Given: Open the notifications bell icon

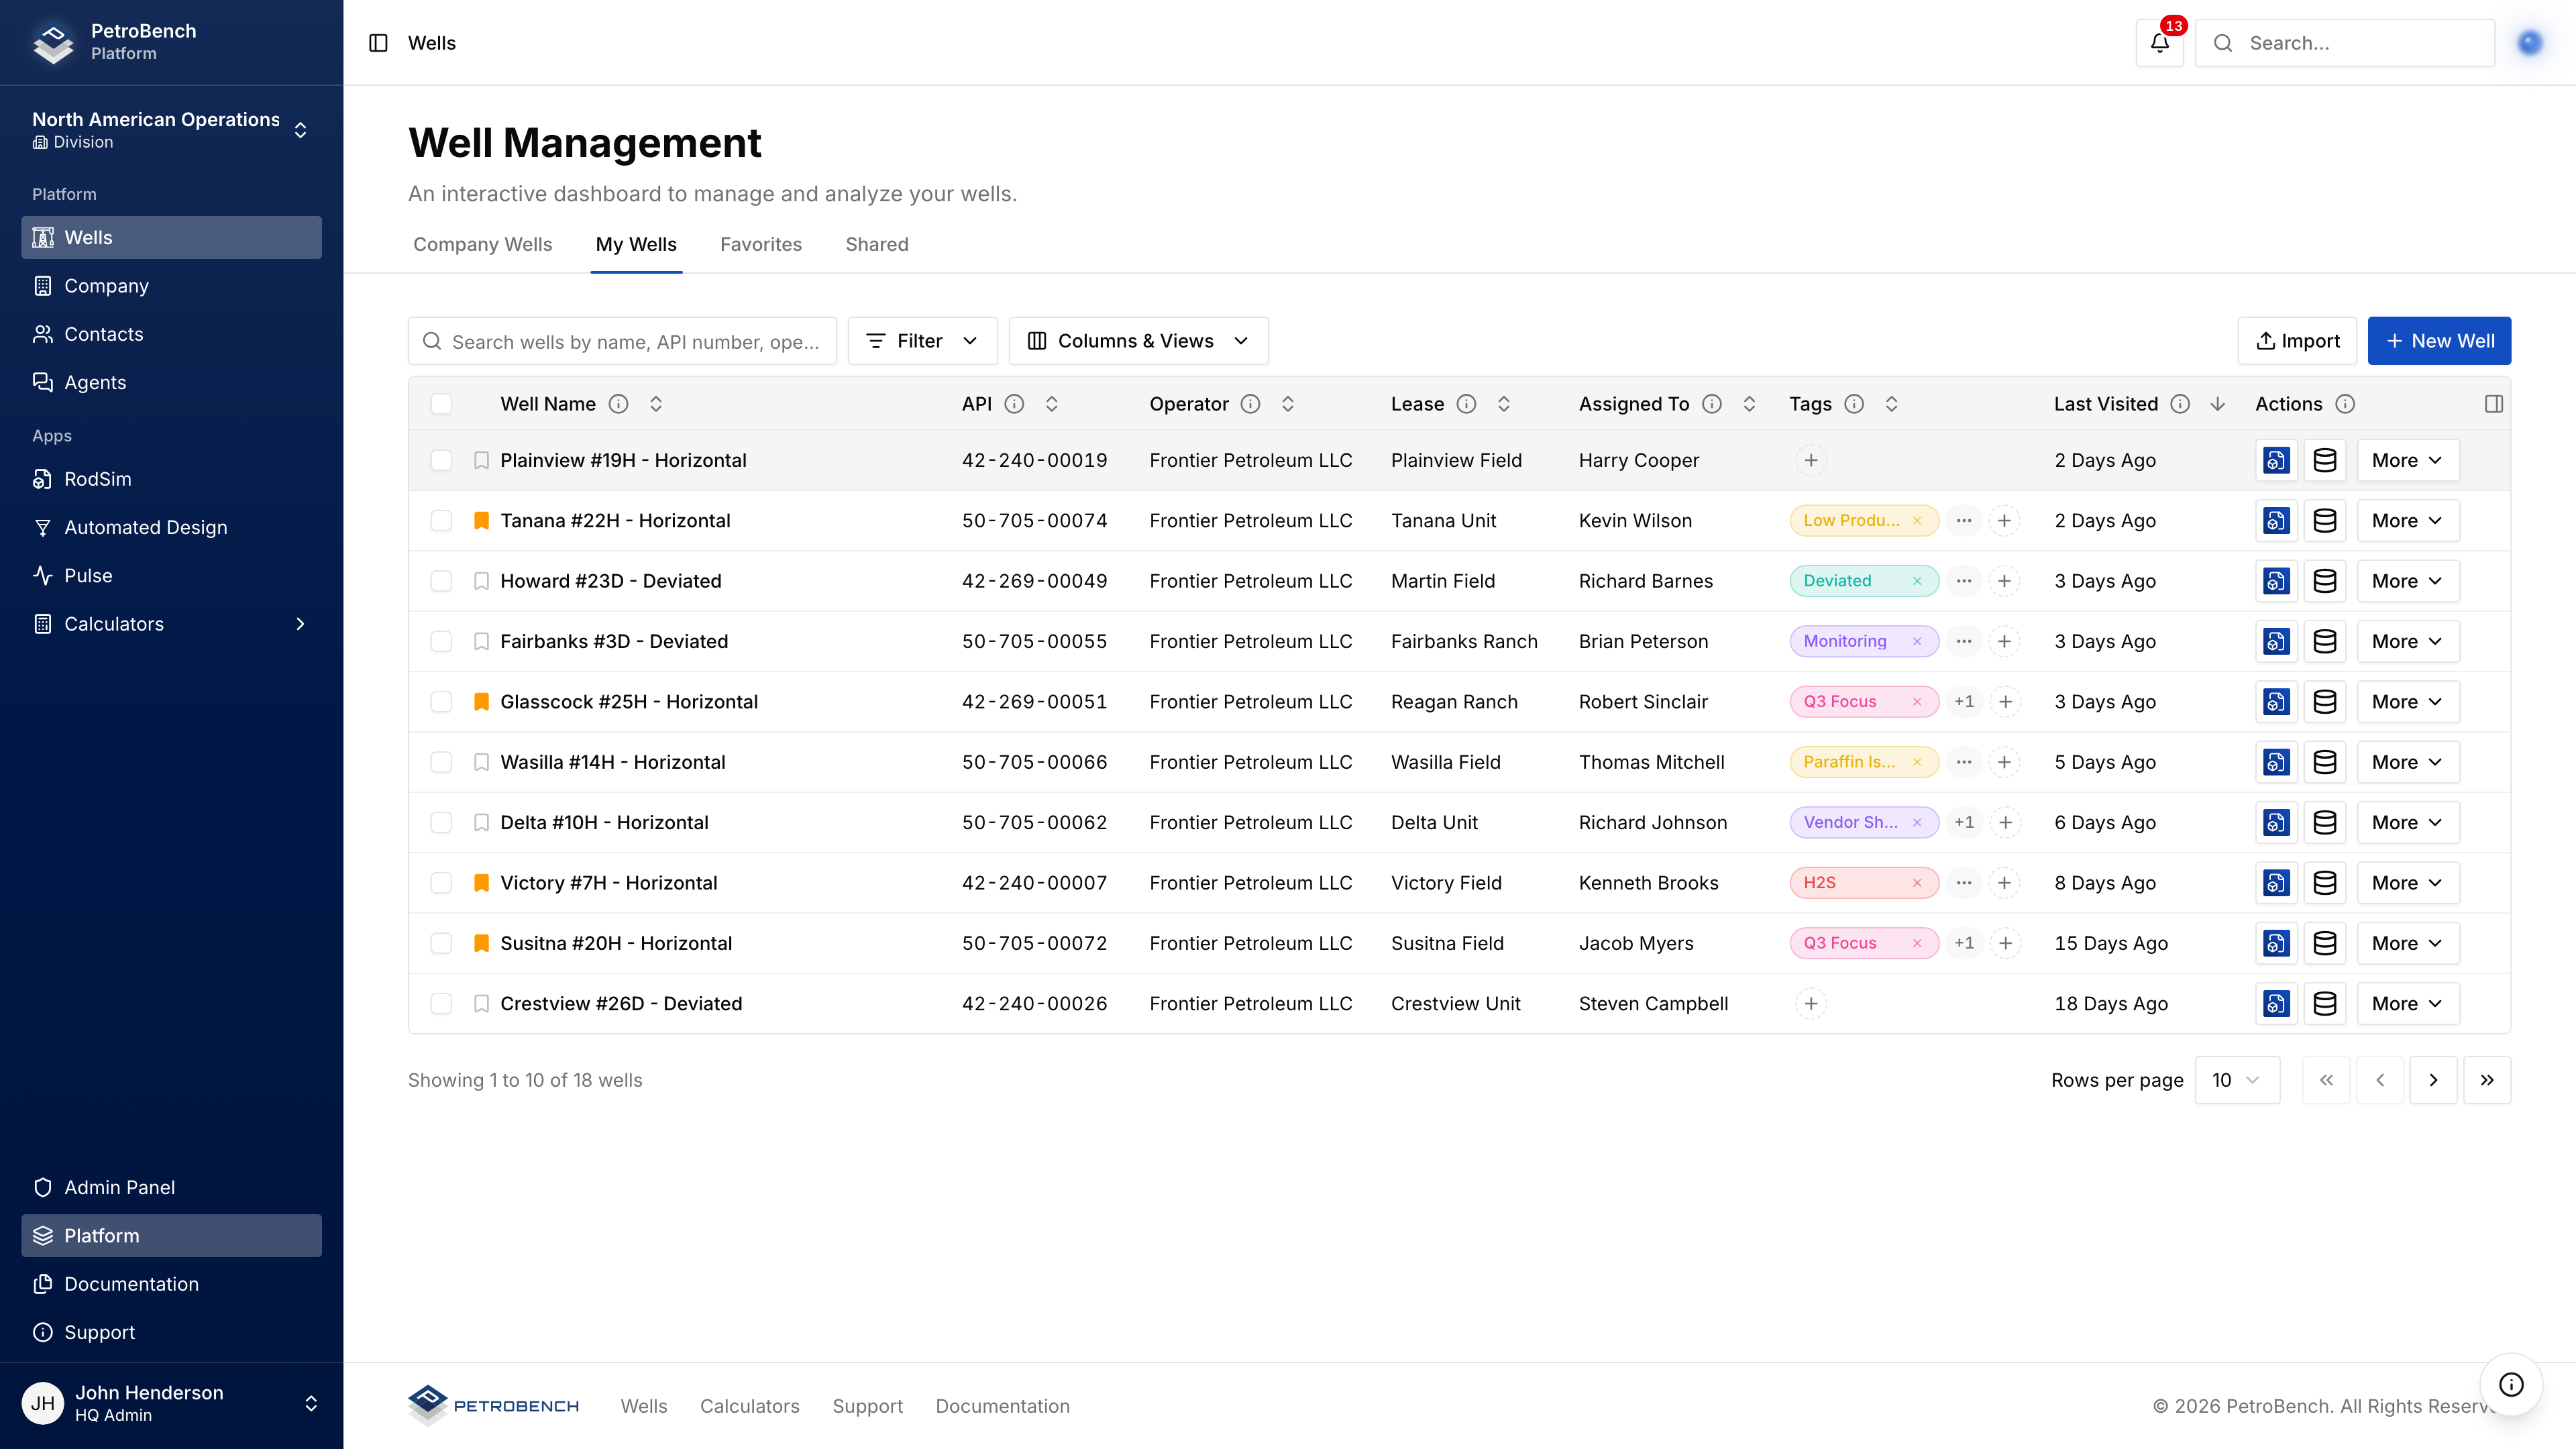Looking at the screenshot, I should point(2159,43).
